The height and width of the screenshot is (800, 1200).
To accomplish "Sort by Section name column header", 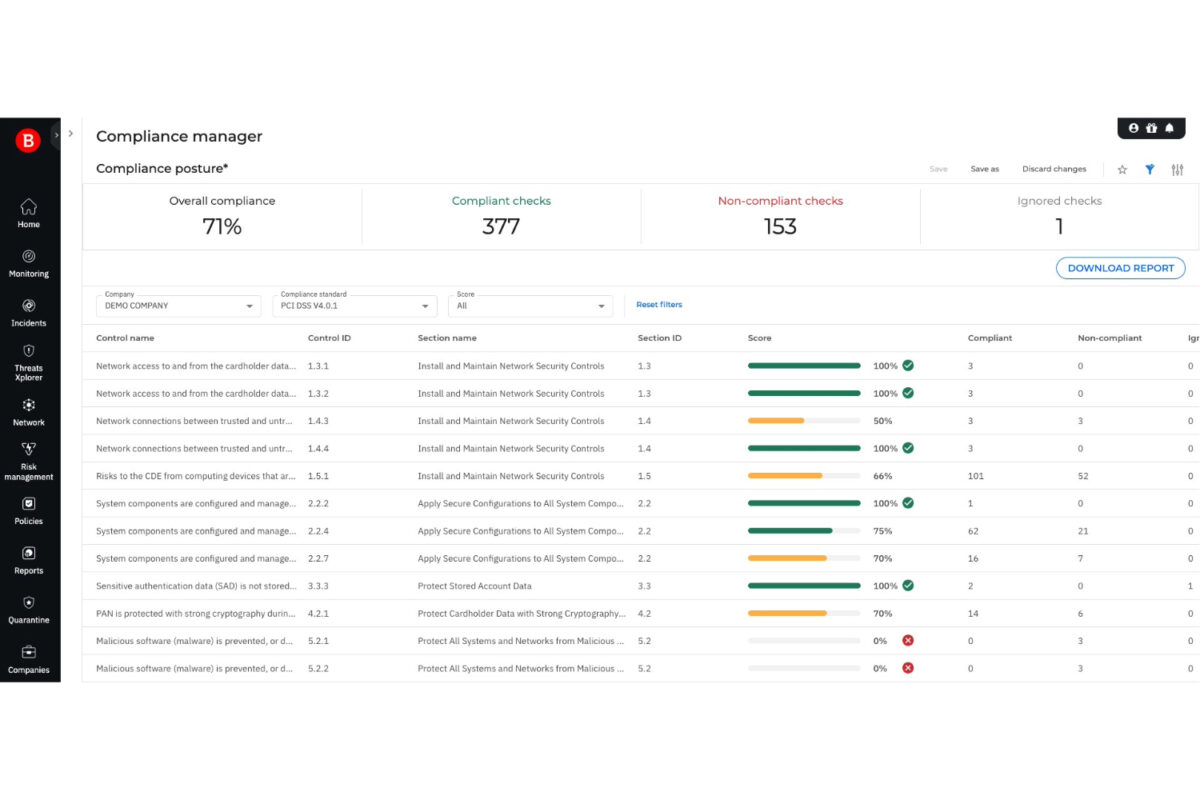I will point(447,338).
